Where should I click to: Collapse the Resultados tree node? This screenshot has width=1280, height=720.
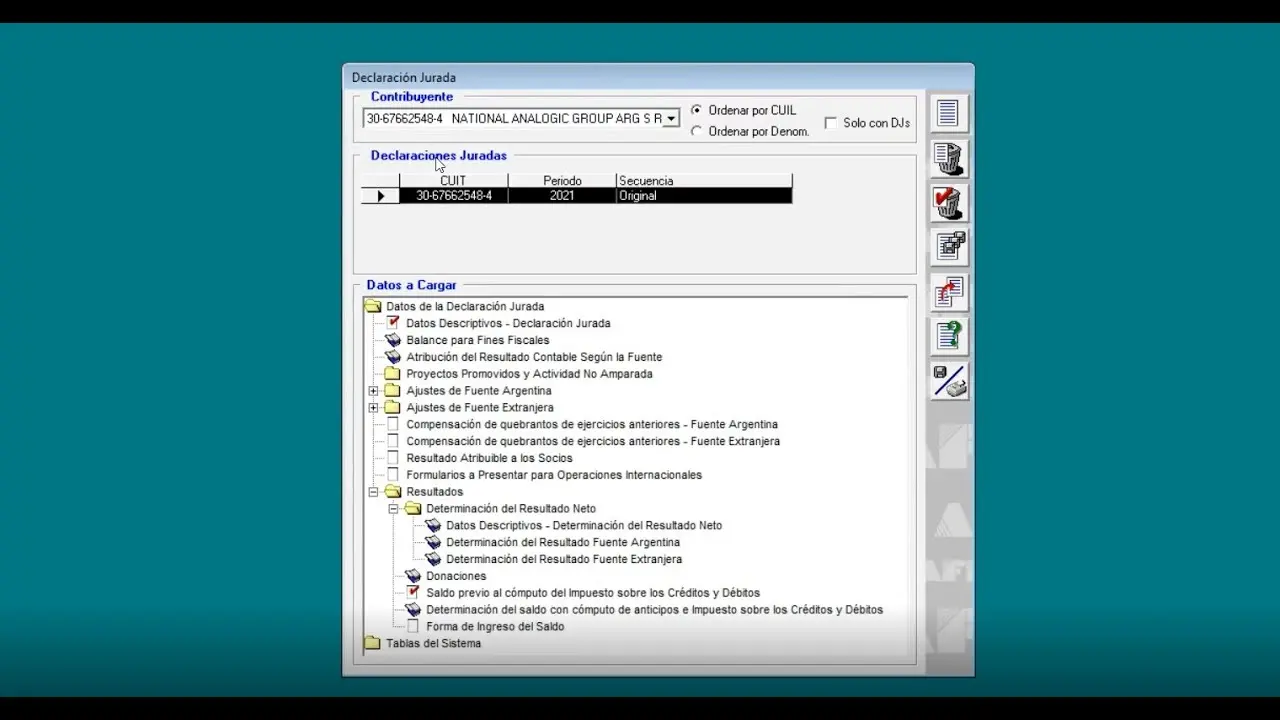coord(373,492)
